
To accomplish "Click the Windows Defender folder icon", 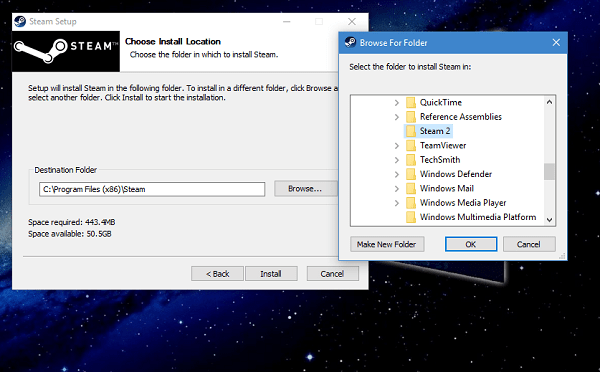I will pyautogui.click(x=411, y=174).
